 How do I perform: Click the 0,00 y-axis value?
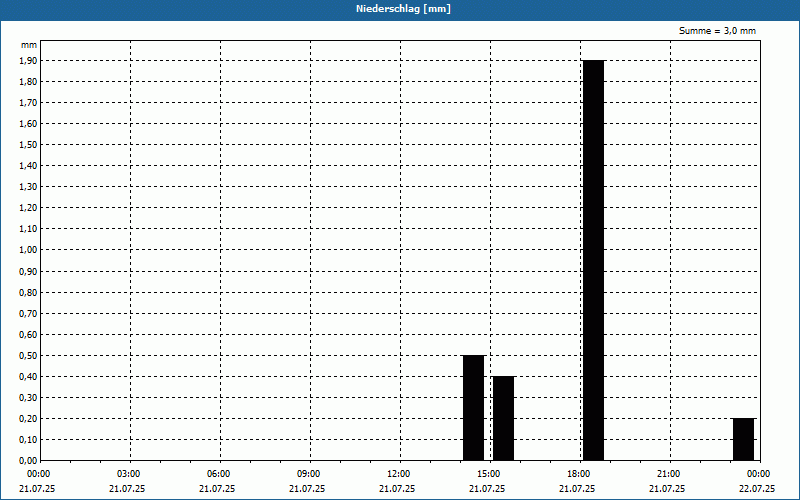(x=28, y=461)
